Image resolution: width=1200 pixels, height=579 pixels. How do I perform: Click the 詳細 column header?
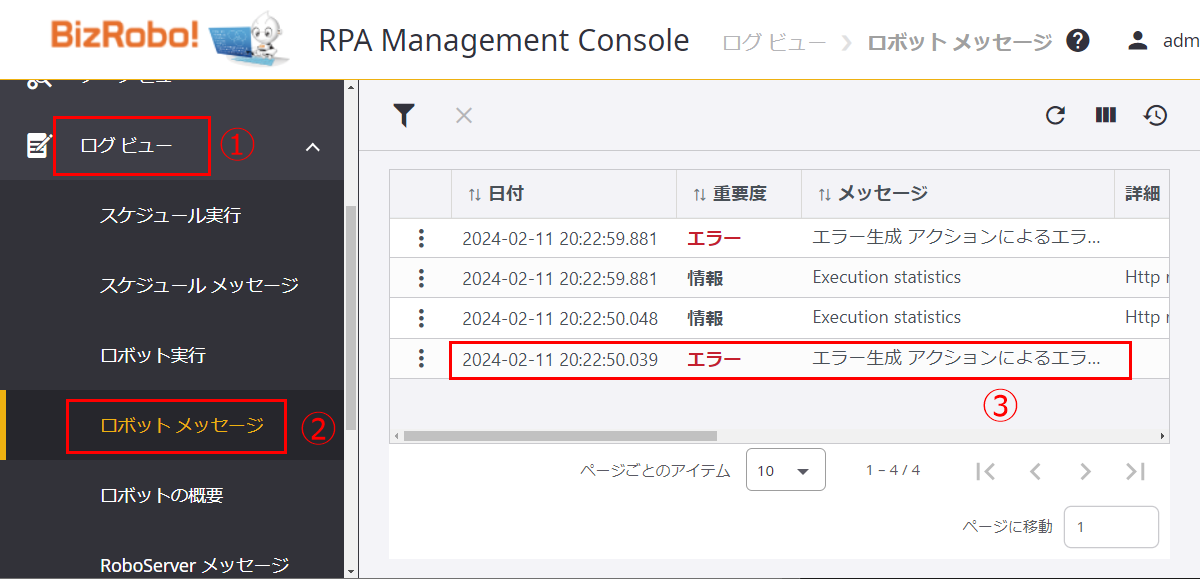click(1142, 194)
